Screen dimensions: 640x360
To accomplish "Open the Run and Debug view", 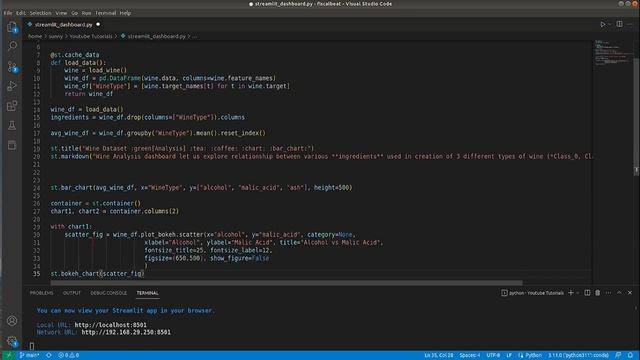I will pos(12,86).
